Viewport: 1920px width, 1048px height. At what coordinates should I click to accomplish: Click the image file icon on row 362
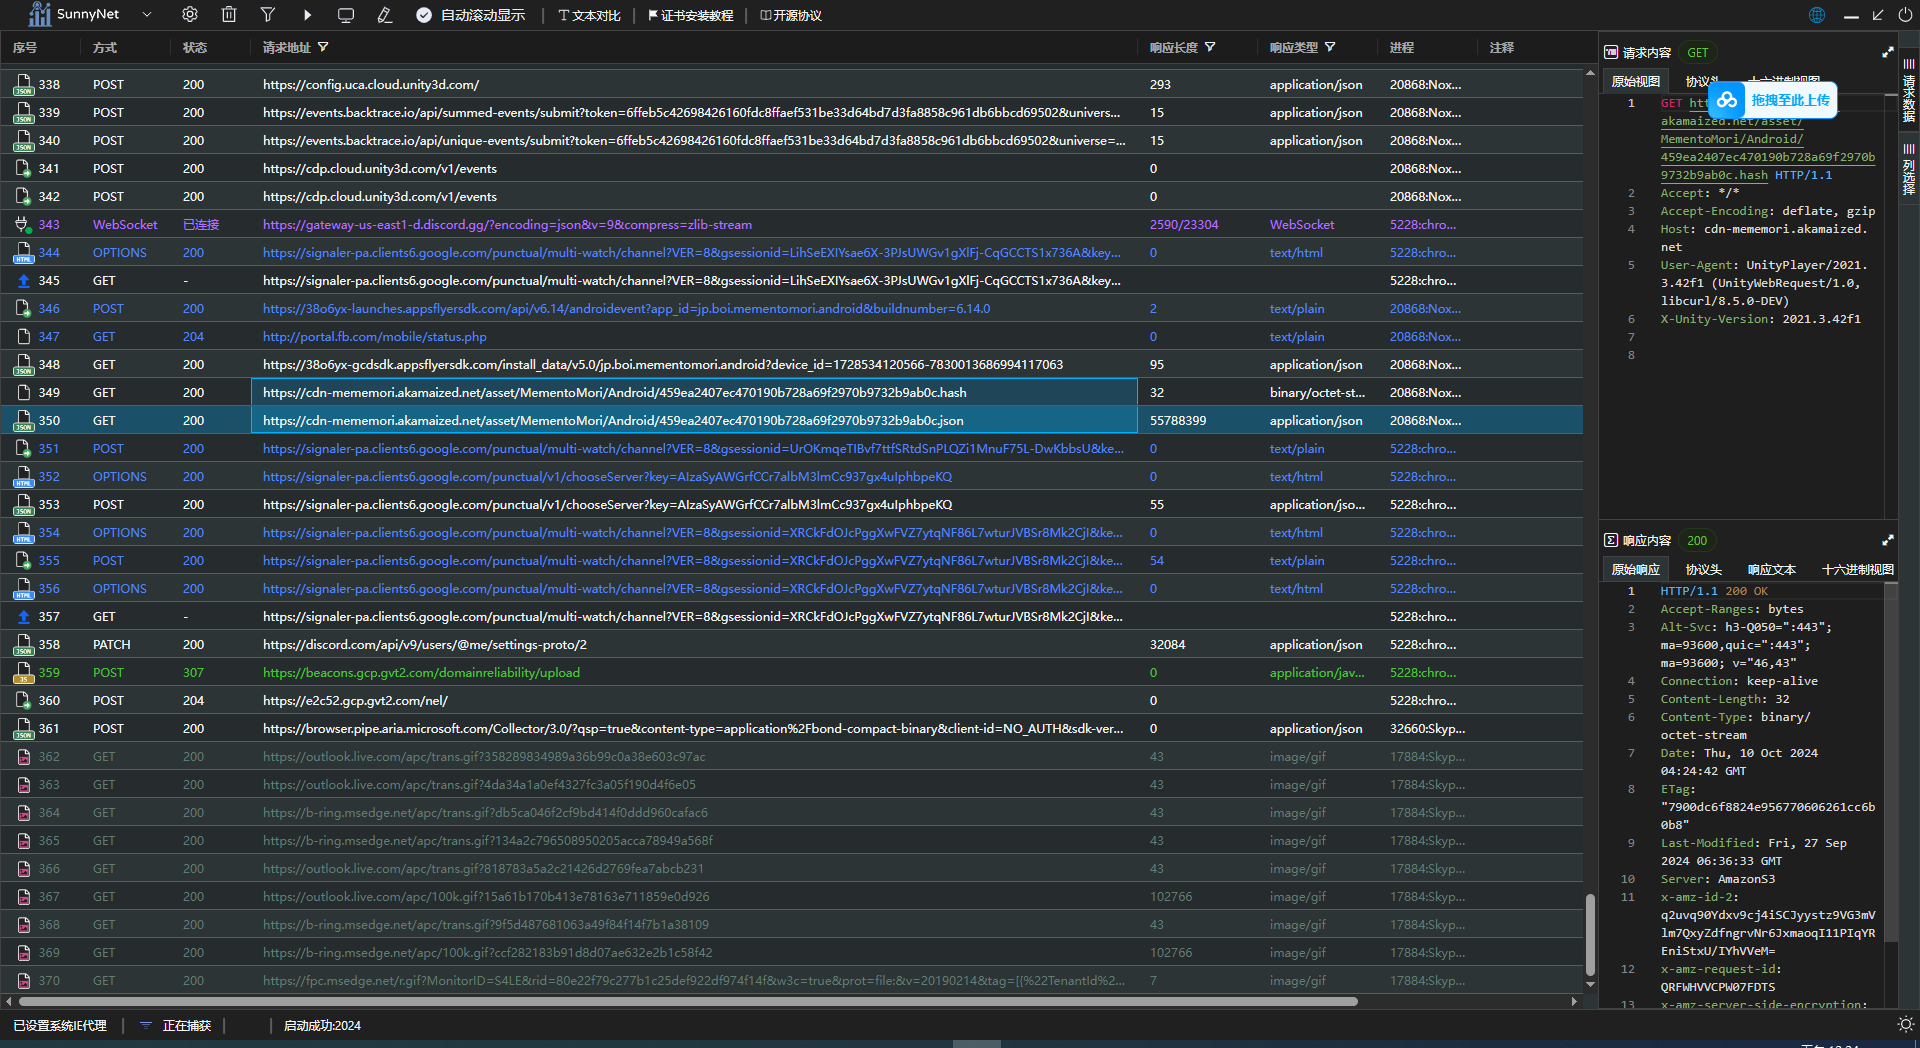(x=23, y=757)
